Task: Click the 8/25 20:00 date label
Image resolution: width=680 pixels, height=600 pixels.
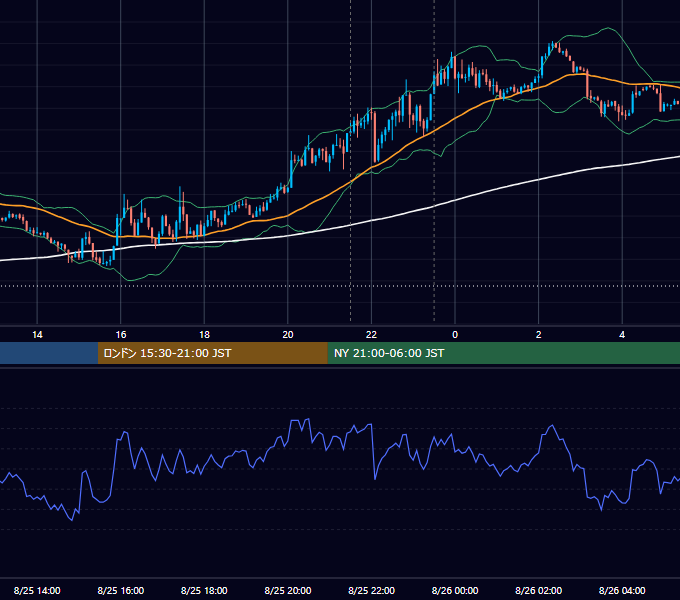Action: (x=288, y=590)
